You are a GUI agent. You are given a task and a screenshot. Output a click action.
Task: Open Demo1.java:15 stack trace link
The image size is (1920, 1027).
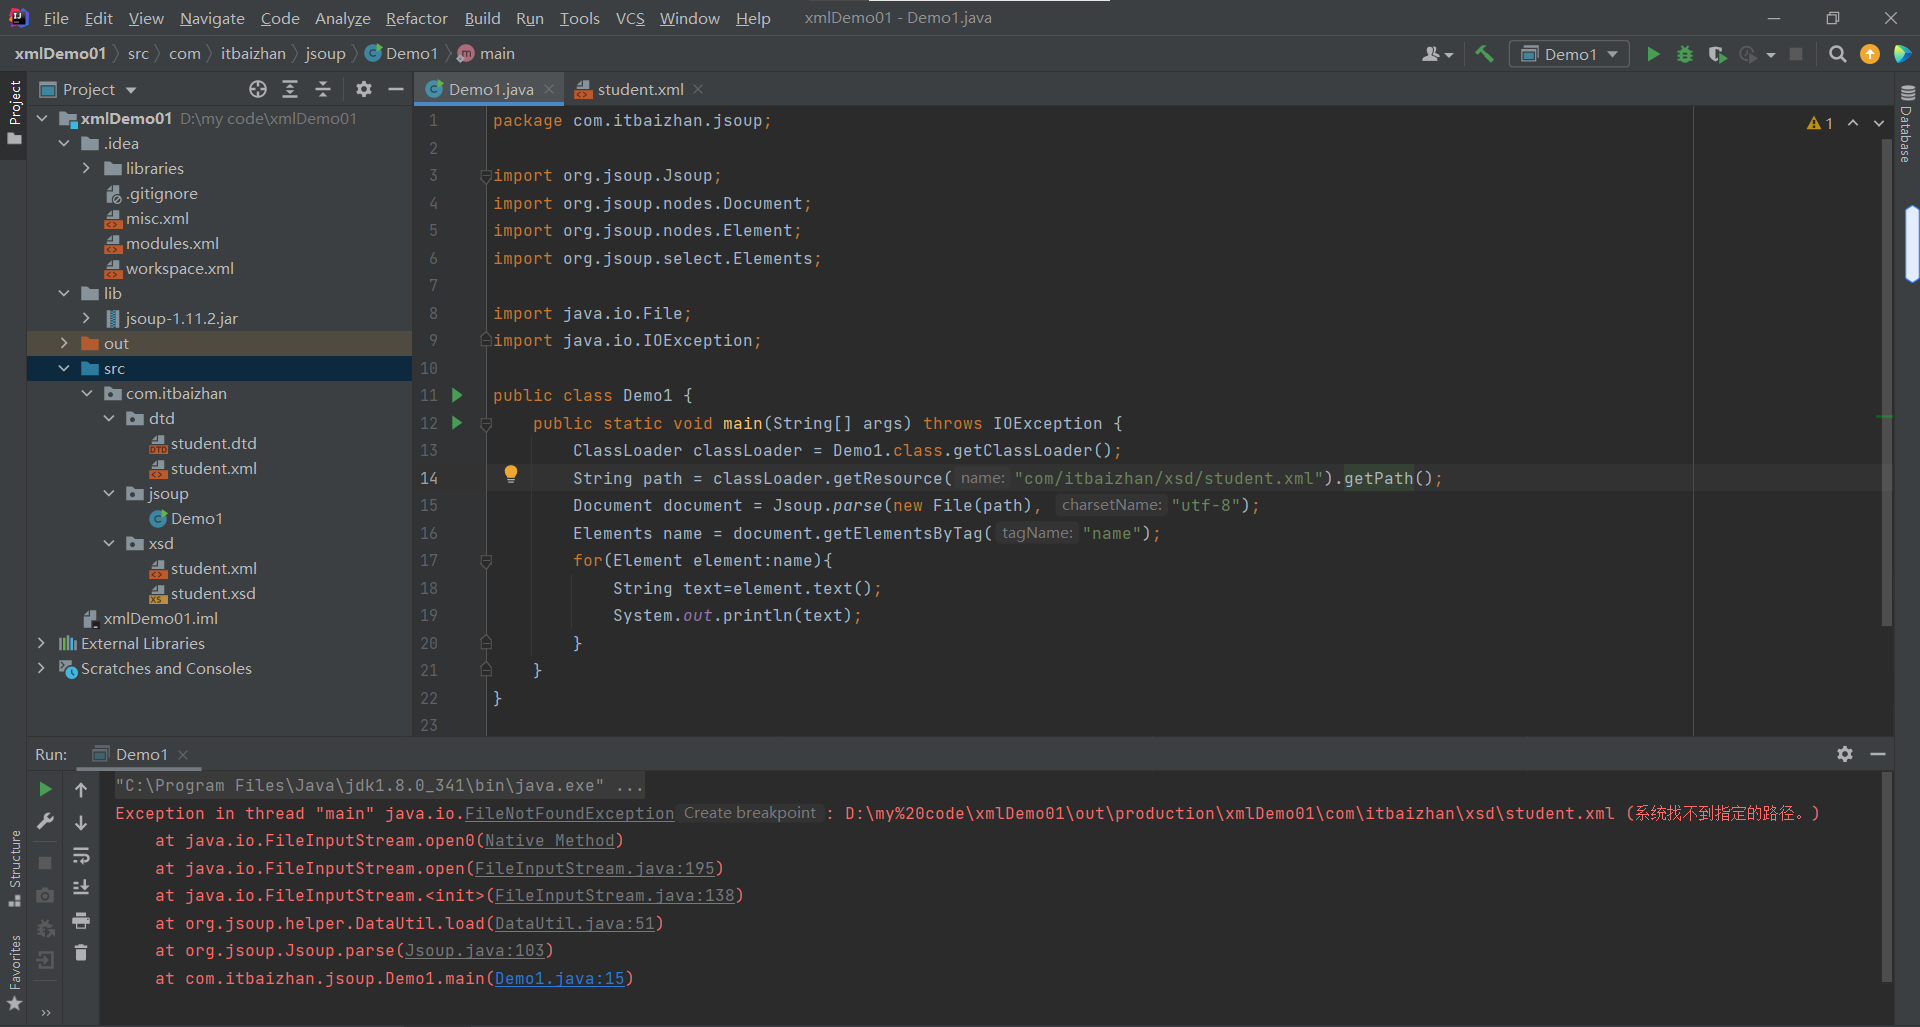click(x=559, y=978)
